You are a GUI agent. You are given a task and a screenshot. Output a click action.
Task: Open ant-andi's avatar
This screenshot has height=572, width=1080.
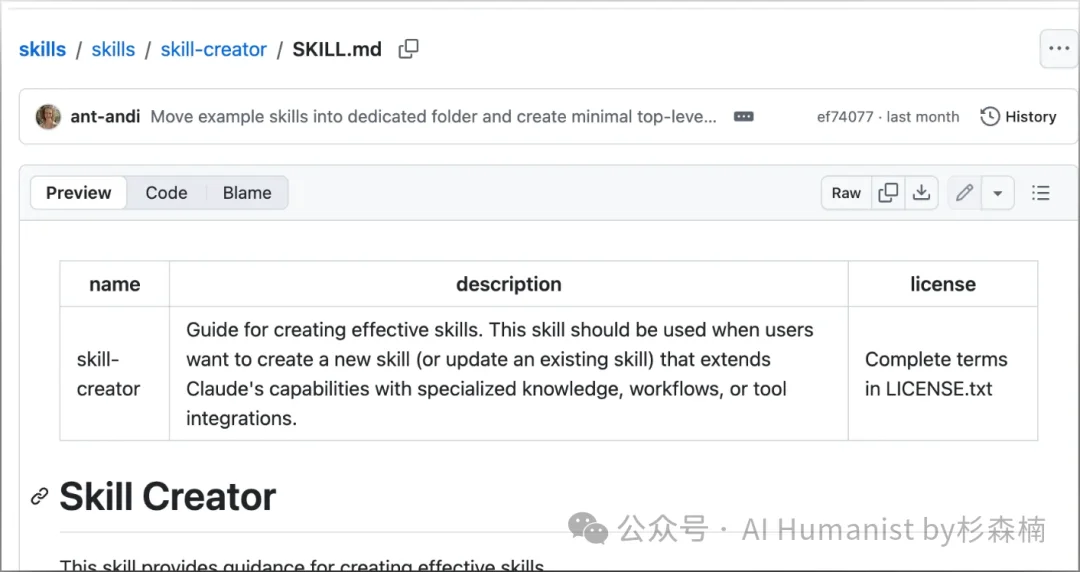click(x=48, y=116)
